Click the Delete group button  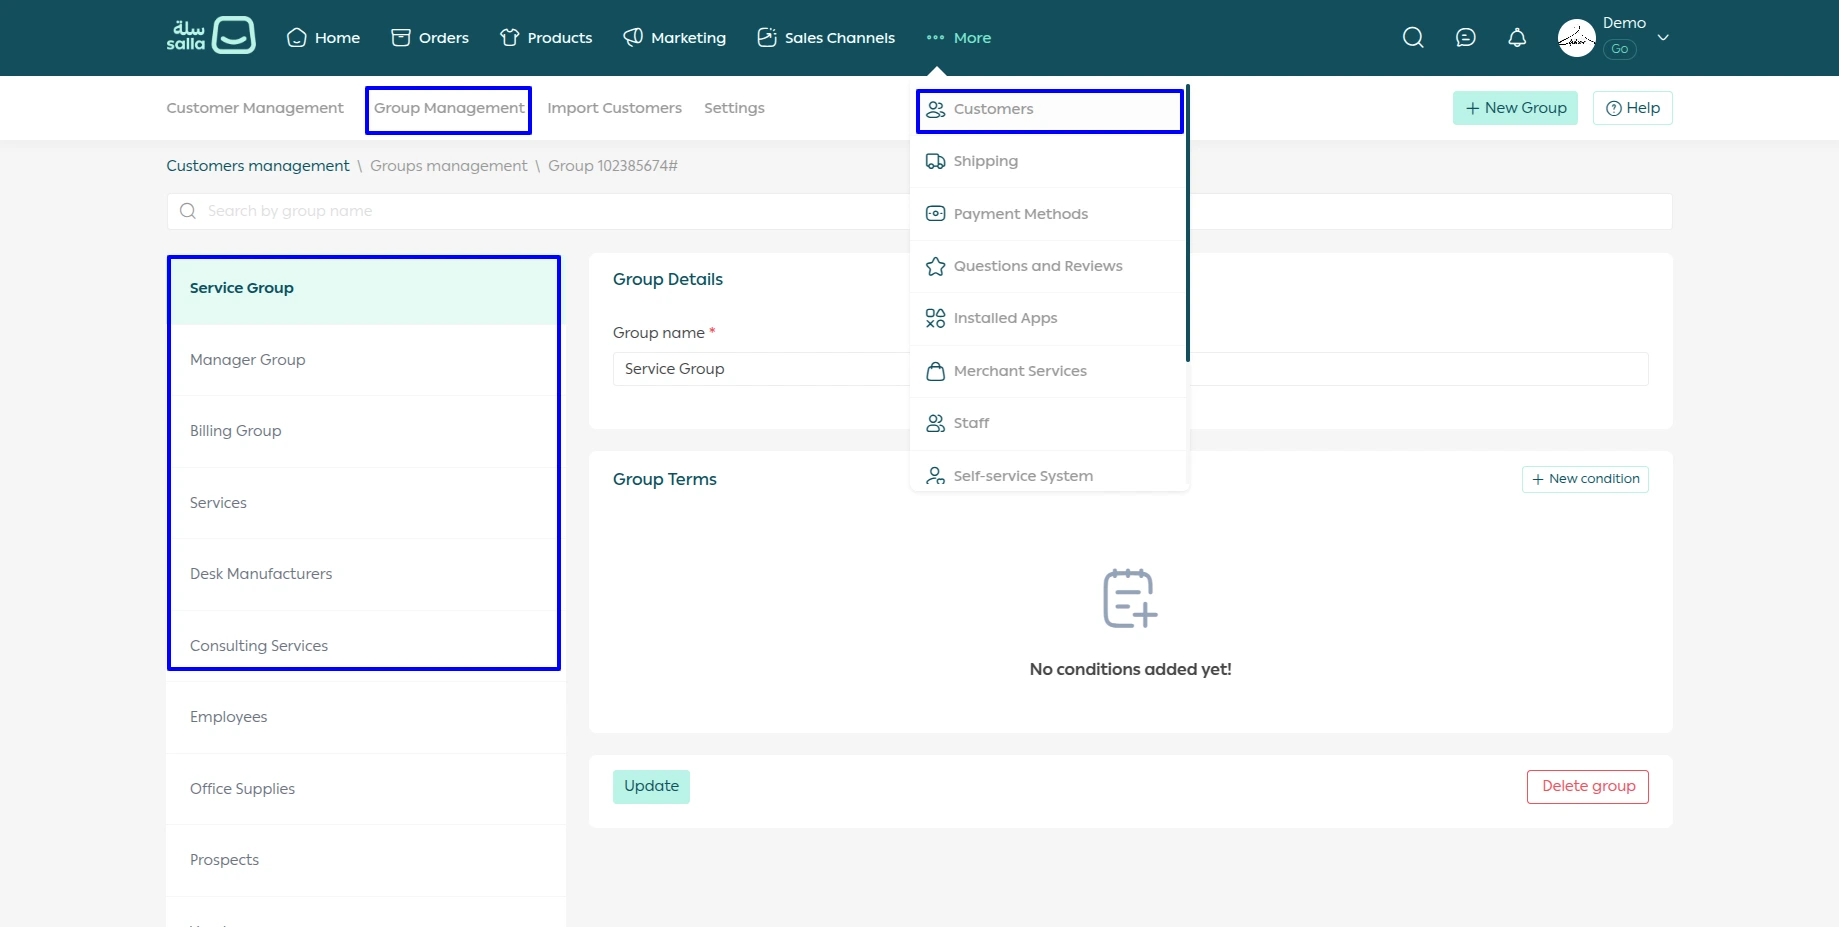pos(1587,786)
